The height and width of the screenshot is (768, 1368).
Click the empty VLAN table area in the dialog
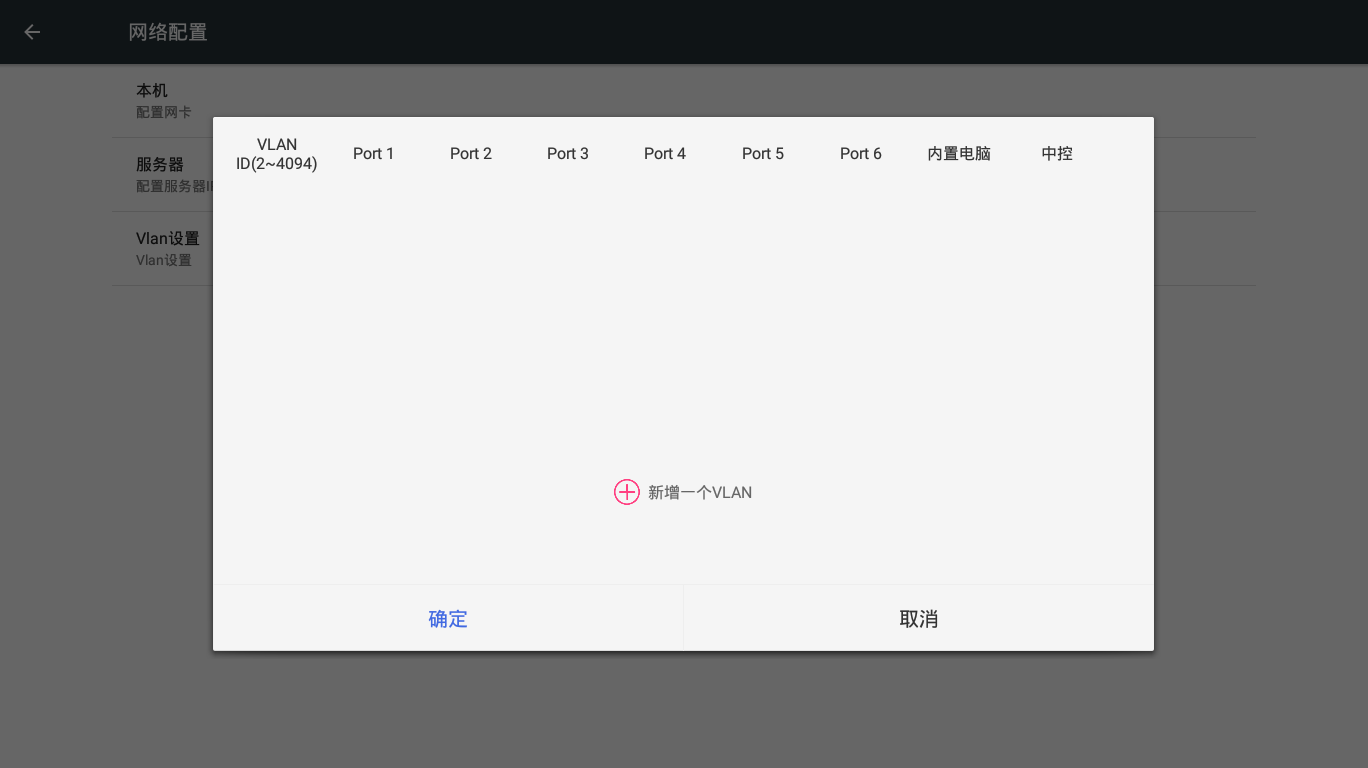[x=683, y=320]
